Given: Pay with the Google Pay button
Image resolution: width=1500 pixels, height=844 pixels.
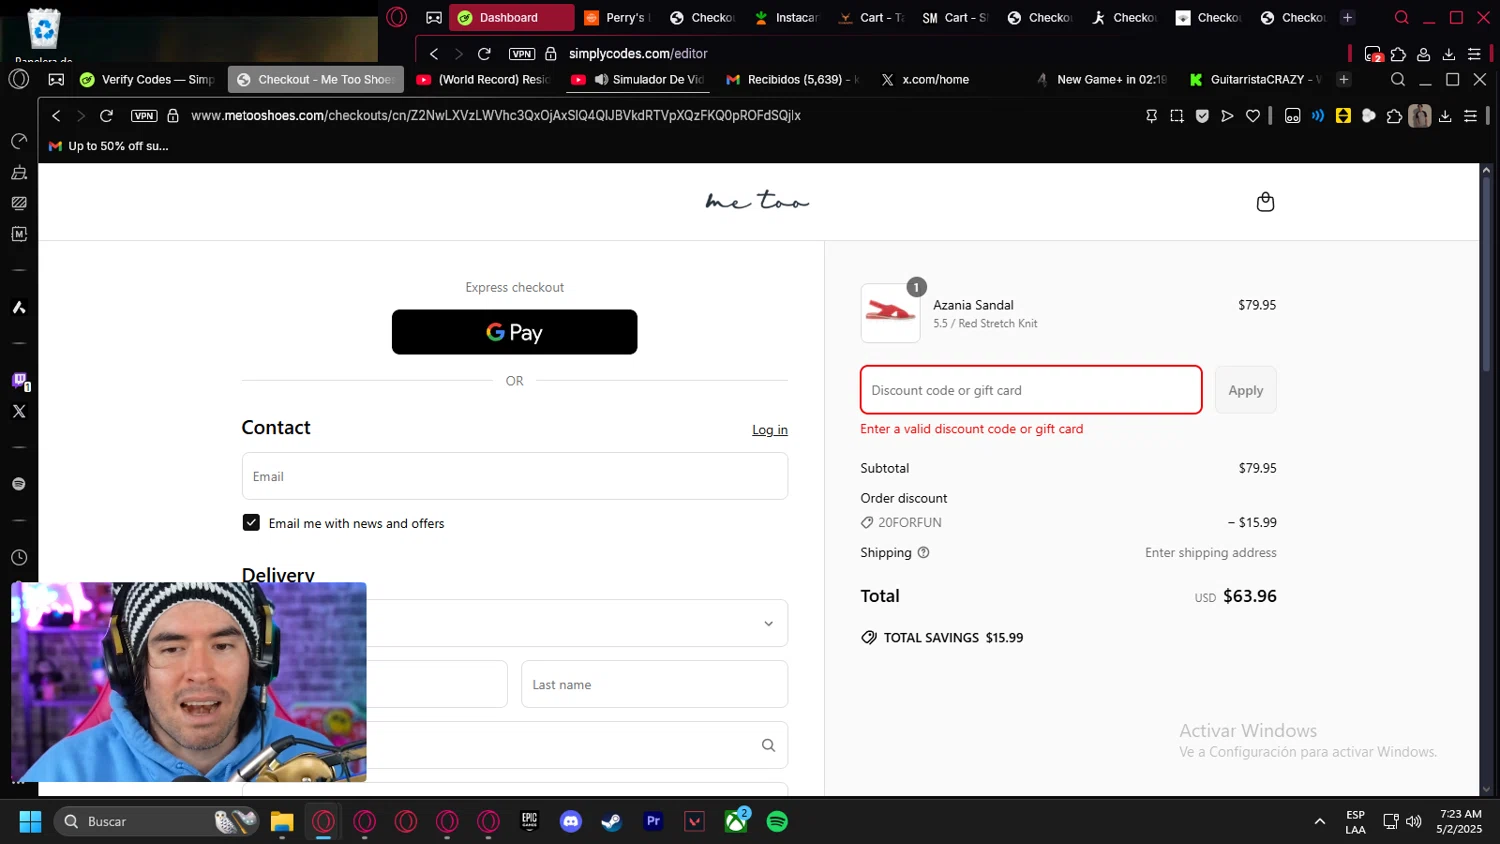Looking at the screenshot, I should tap(514, 332).
